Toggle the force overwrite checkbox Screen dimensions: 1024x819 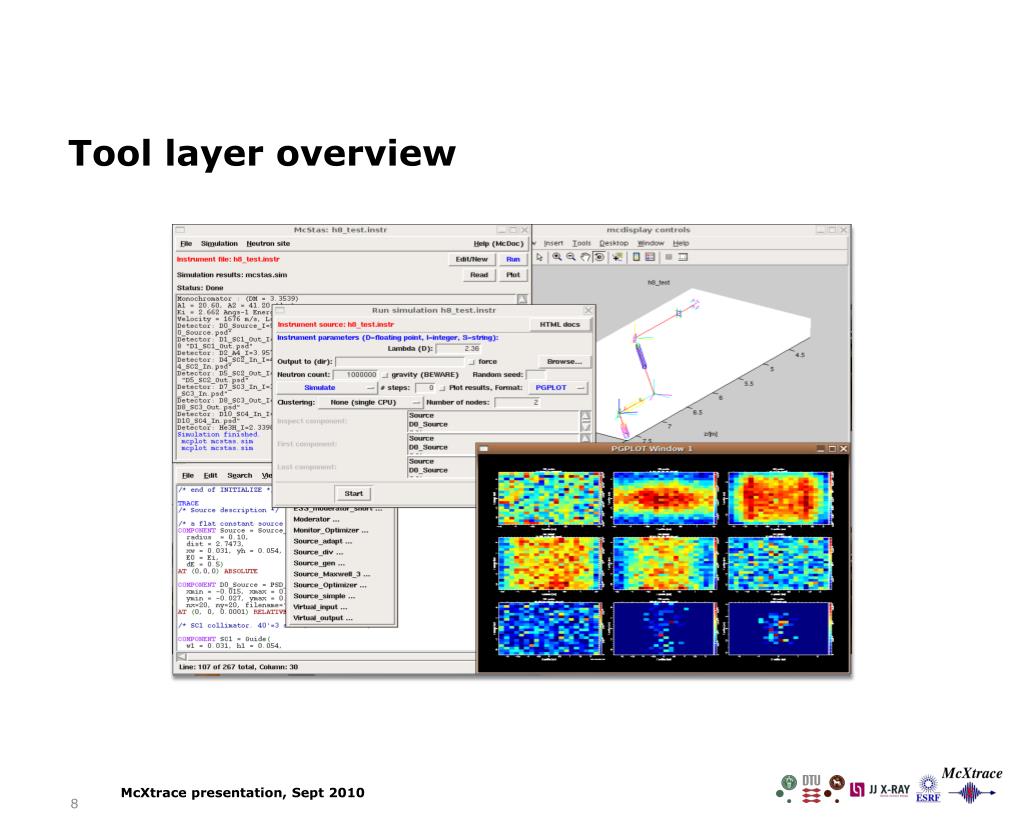(x=472, y=361)
